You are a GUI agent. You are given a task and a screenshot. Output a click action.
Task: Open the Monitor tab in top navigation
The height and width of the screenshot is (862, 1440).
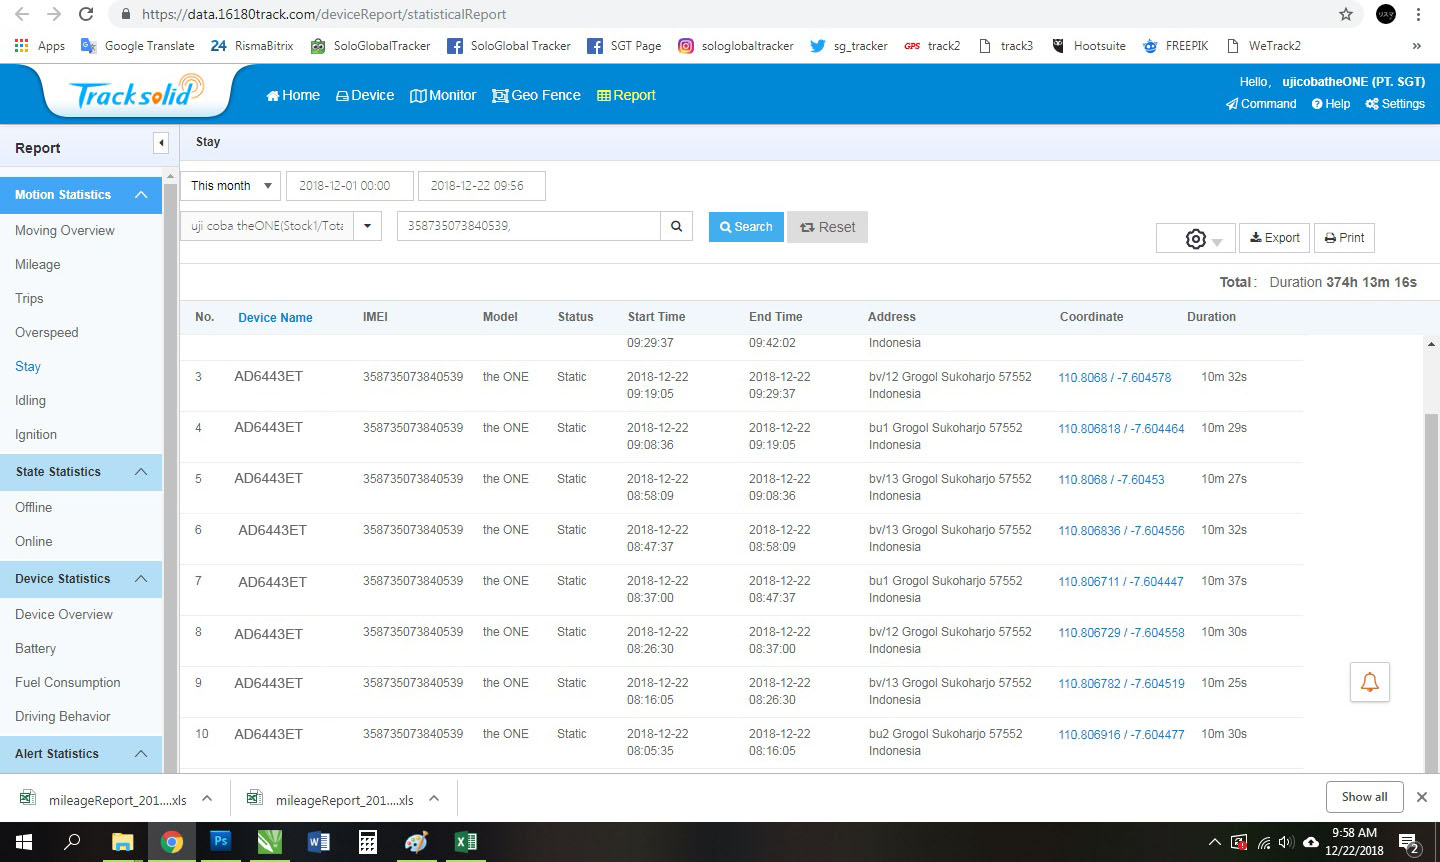coord(443,95)
